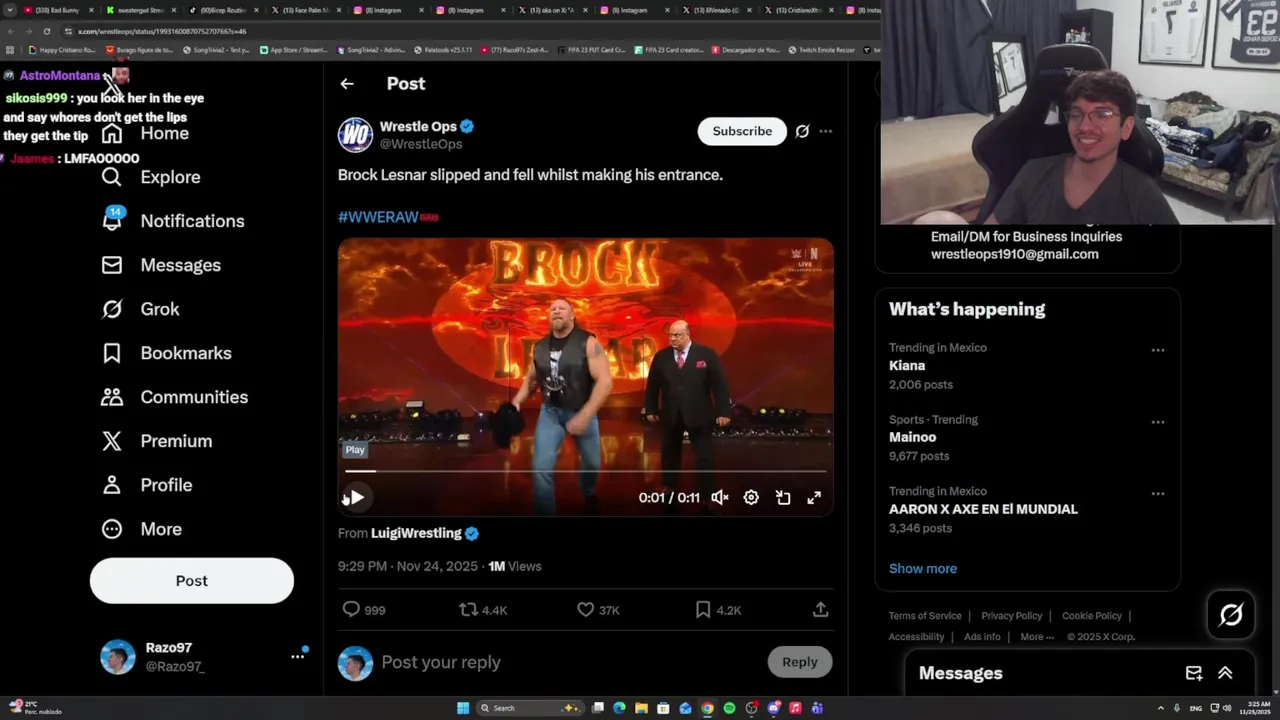Screen dimensions: 1280x720
Task: Click the video progress bar
Action: click(586, 470)
